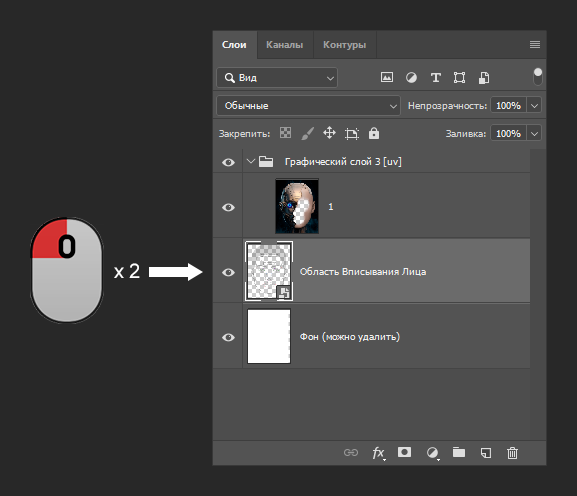Delete layer with trash icon

512,453
